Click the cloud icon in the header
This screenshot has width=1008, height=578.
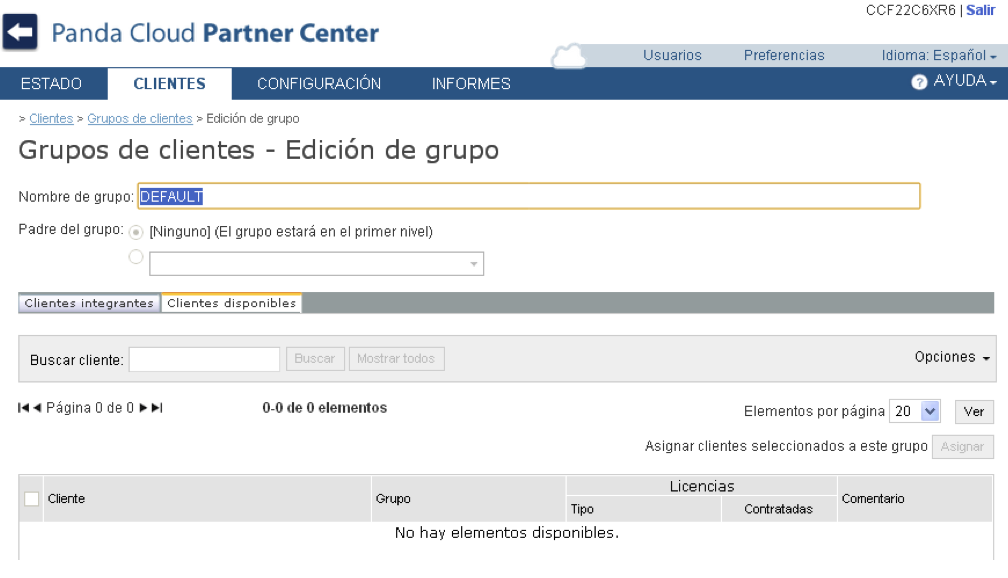567,57
